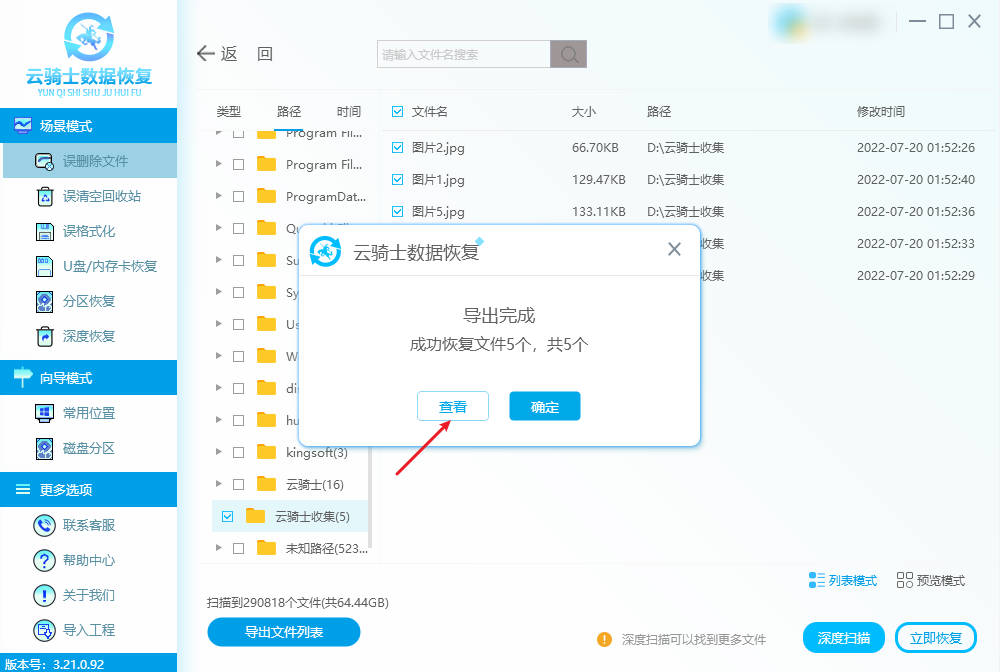Image resolution: width=1000 pixels, height=672 pixels.
Task: Close the 导出完成 dialog with X
Action: tap(674, 249)
